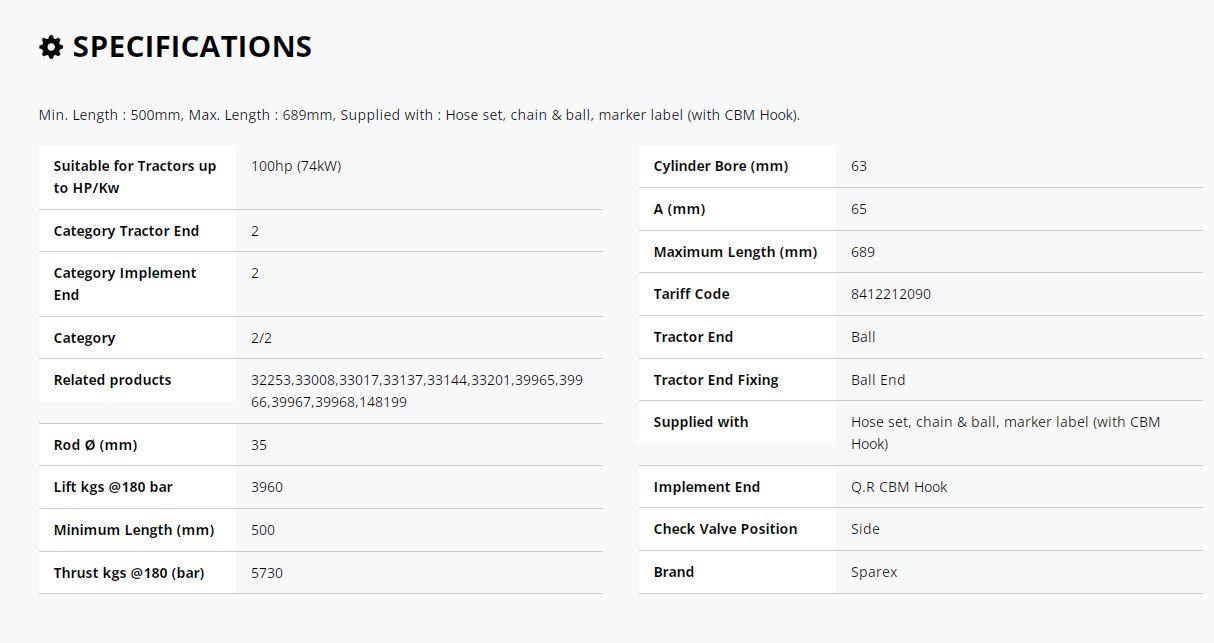Select the Thrust kgs value 5730

(x=267, y=573)
